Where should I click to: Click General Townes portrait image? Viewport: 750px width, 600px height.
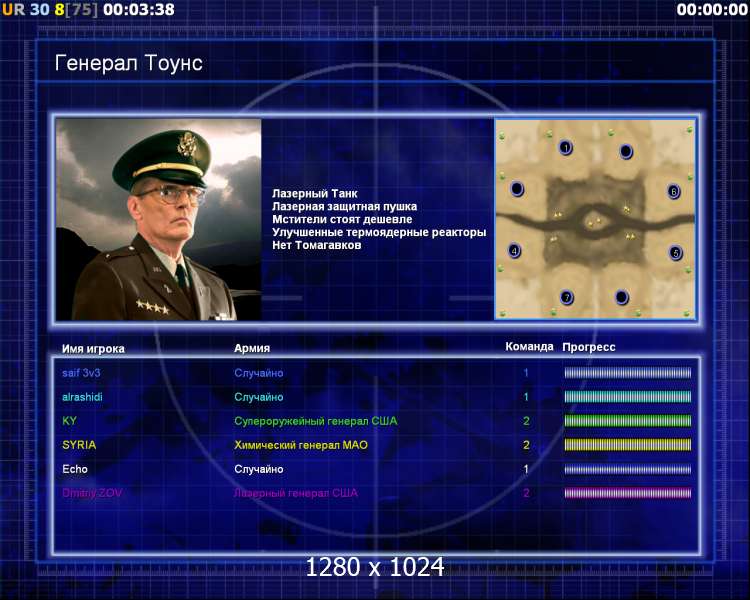pyautogui.click(x=159, y=220)
